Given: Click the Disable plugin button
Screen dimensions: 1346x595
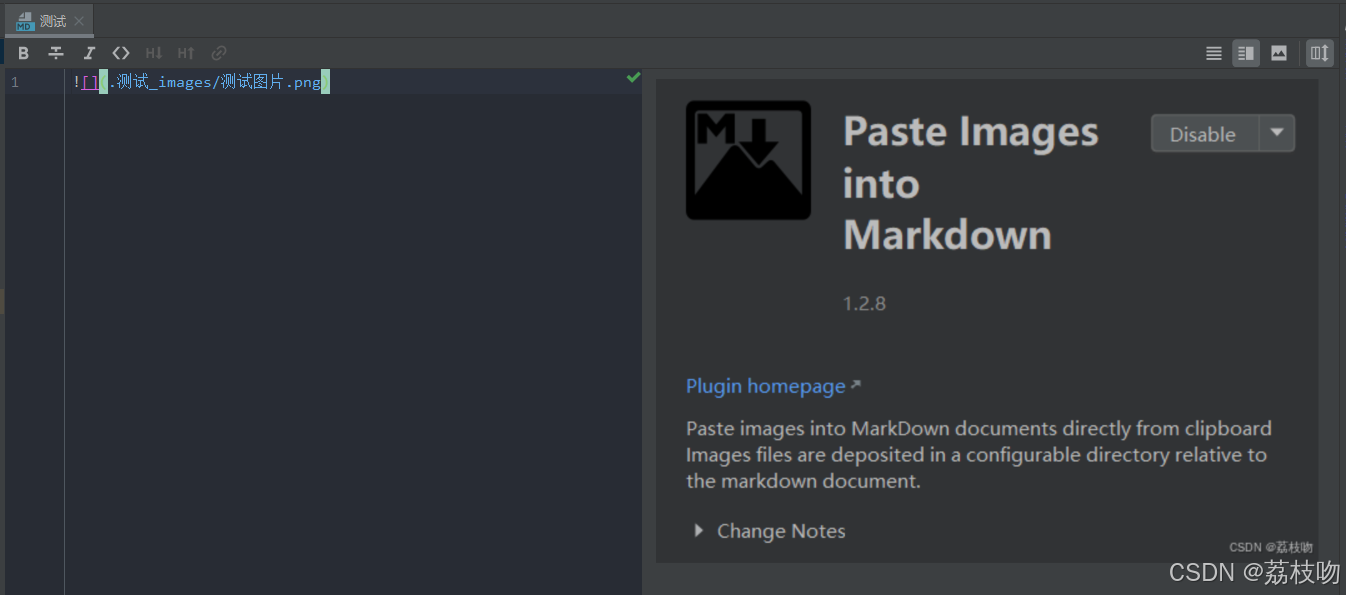Looking at the screenshot, I should pyautogui.click(x=1203, y=134).
